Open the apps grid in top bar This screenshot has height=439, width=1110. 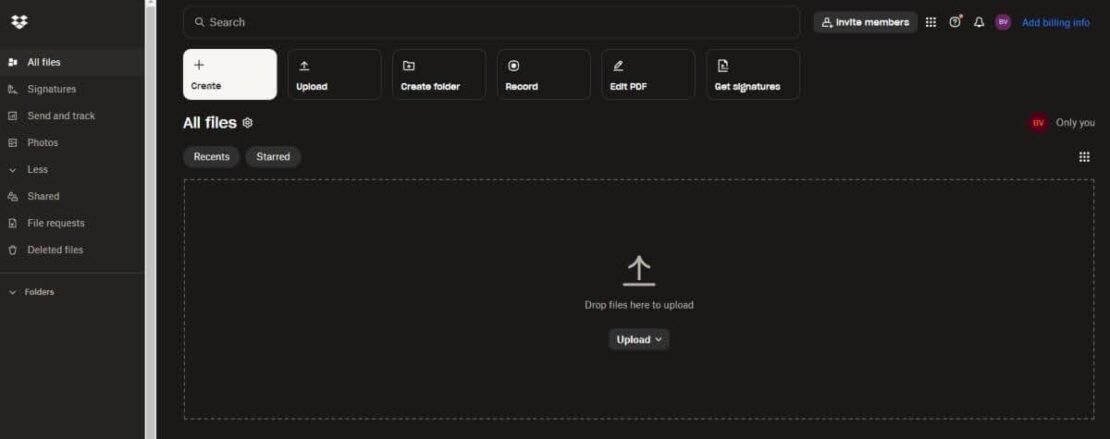[x=931, y=23]
